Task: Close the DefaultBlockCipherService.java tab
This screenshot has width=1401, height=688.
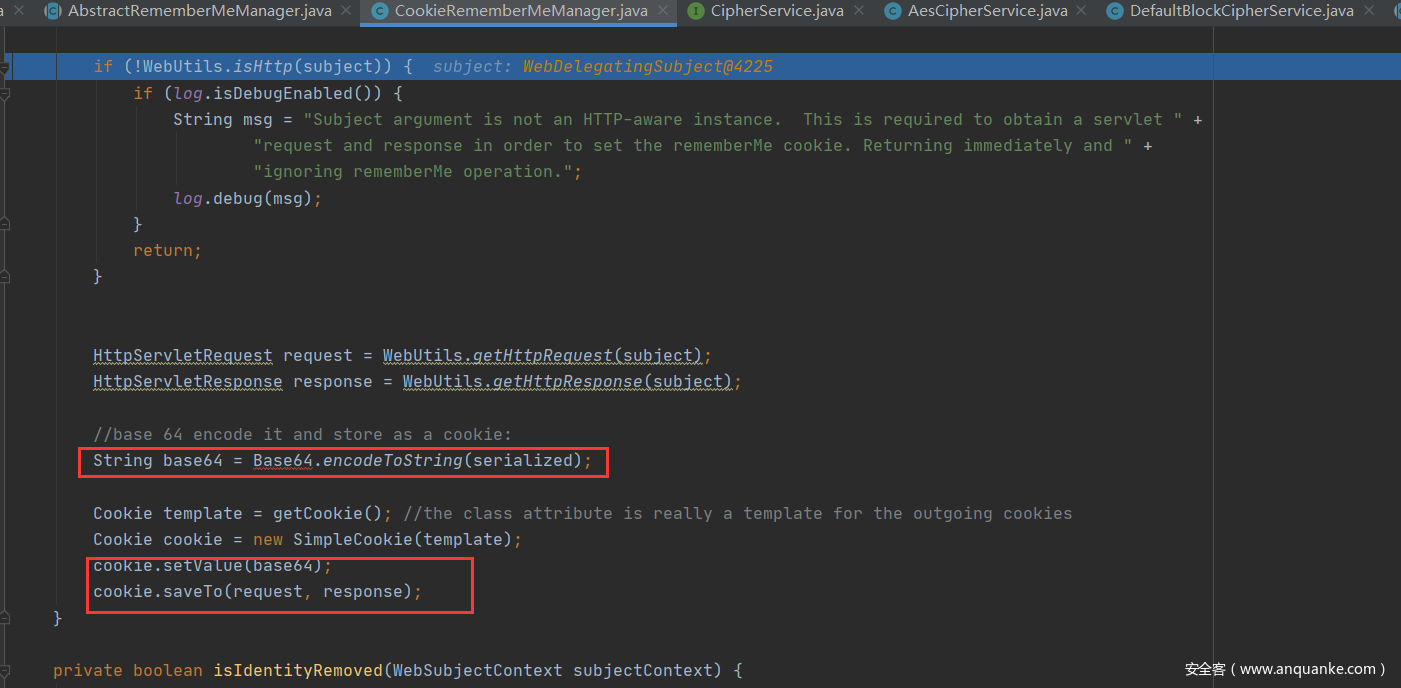Action: [x=1369, y=11]
